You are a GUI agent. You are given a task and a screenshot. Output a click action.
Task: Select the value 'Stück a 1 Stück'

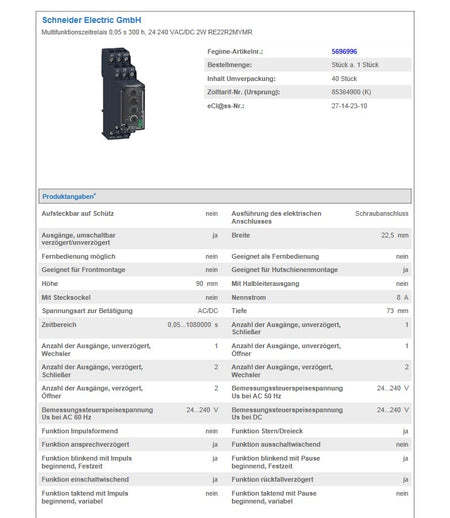click(355, 65)
